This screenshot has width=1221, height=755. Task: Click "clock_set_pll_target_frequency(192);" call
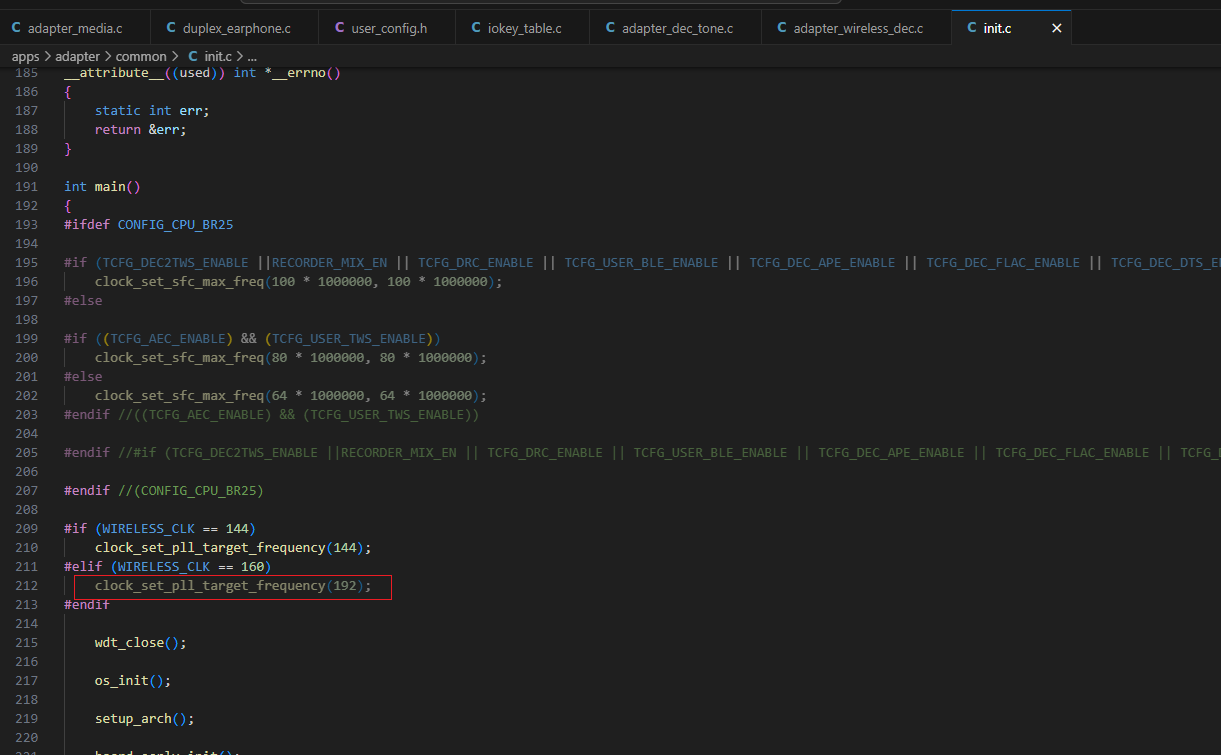coord(233,585)
